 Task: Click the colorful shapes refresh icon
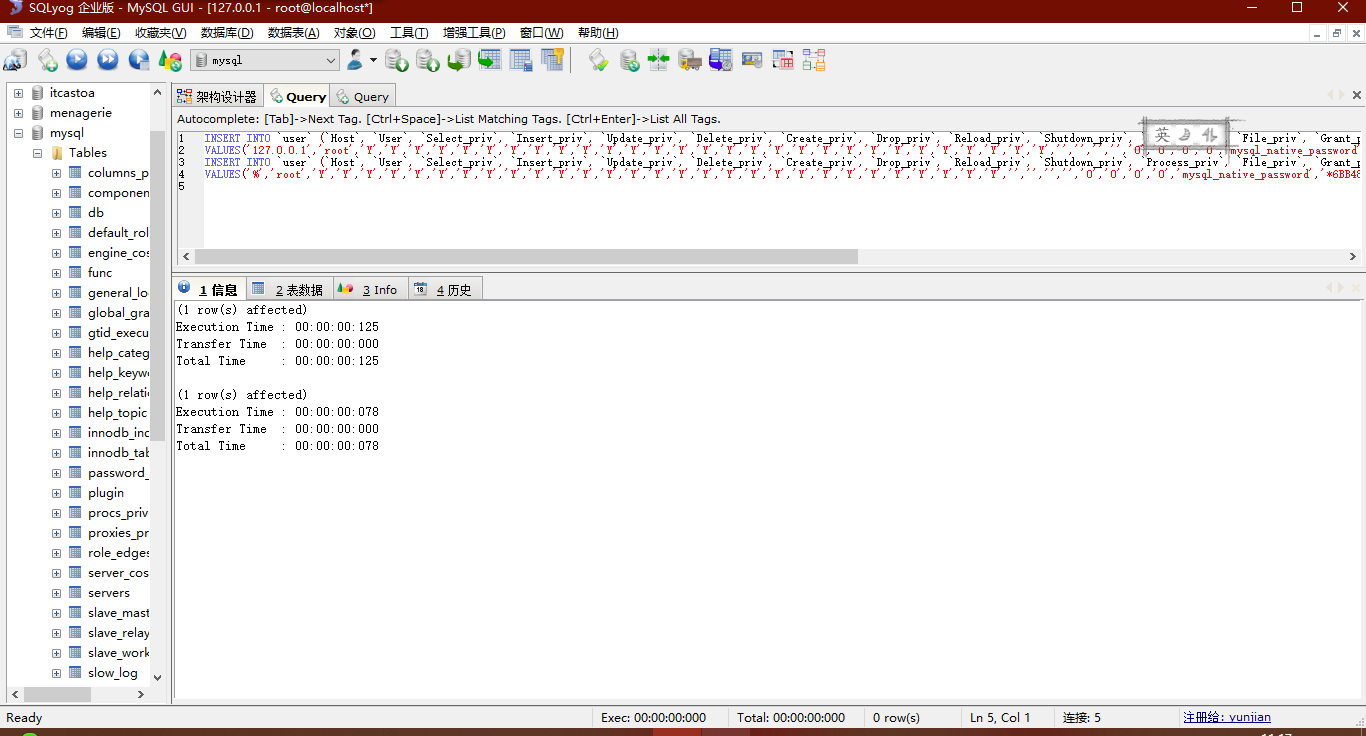[x=170, y=60]
